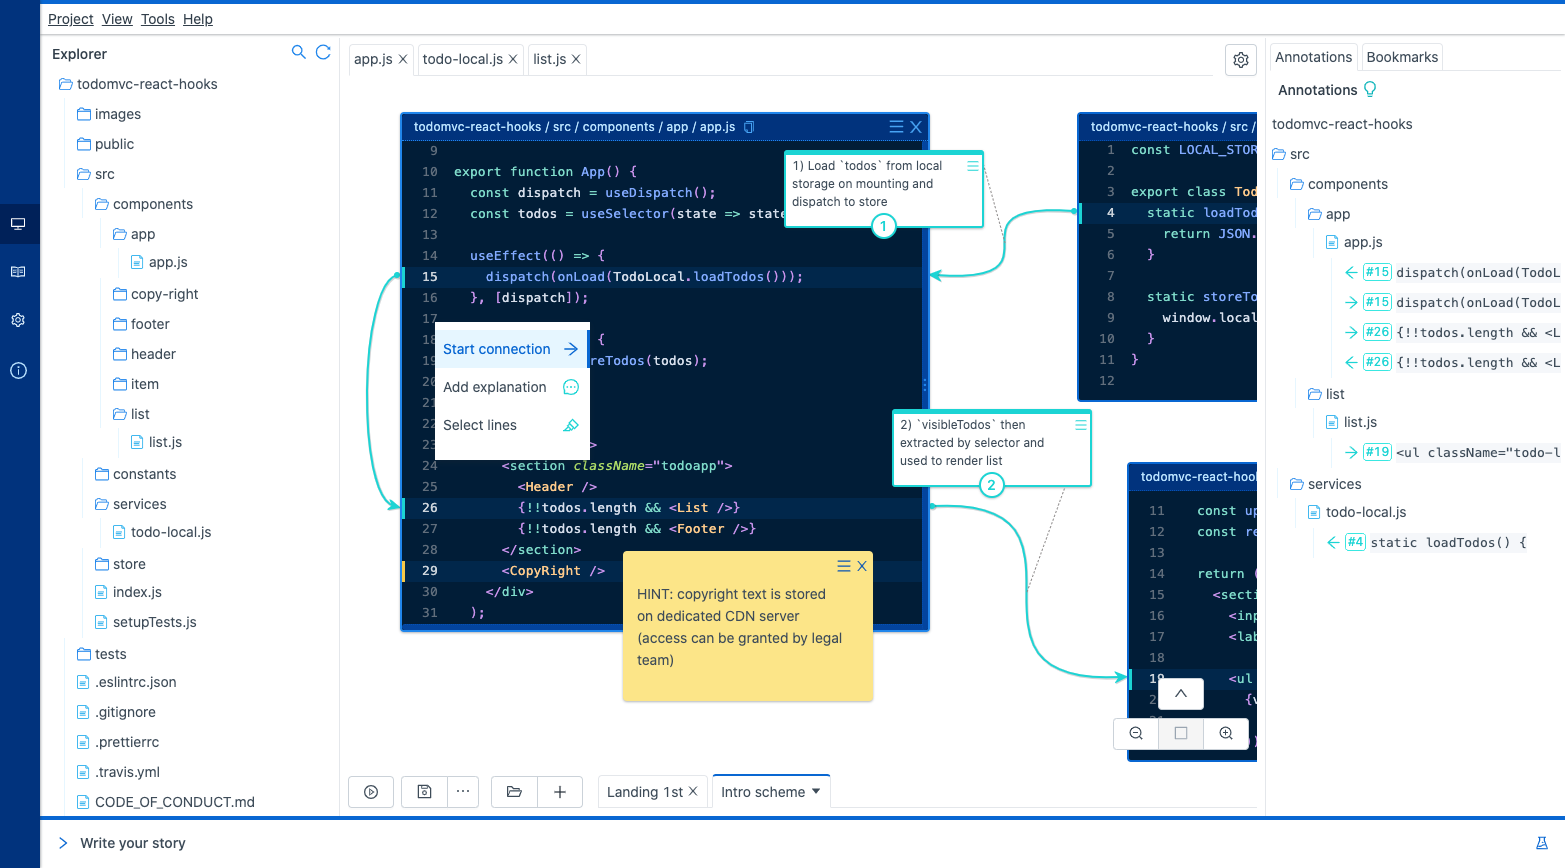Open the canvas settings gear button
The height and width of the screenshot is (868, 1565).
coord(1241,60)
